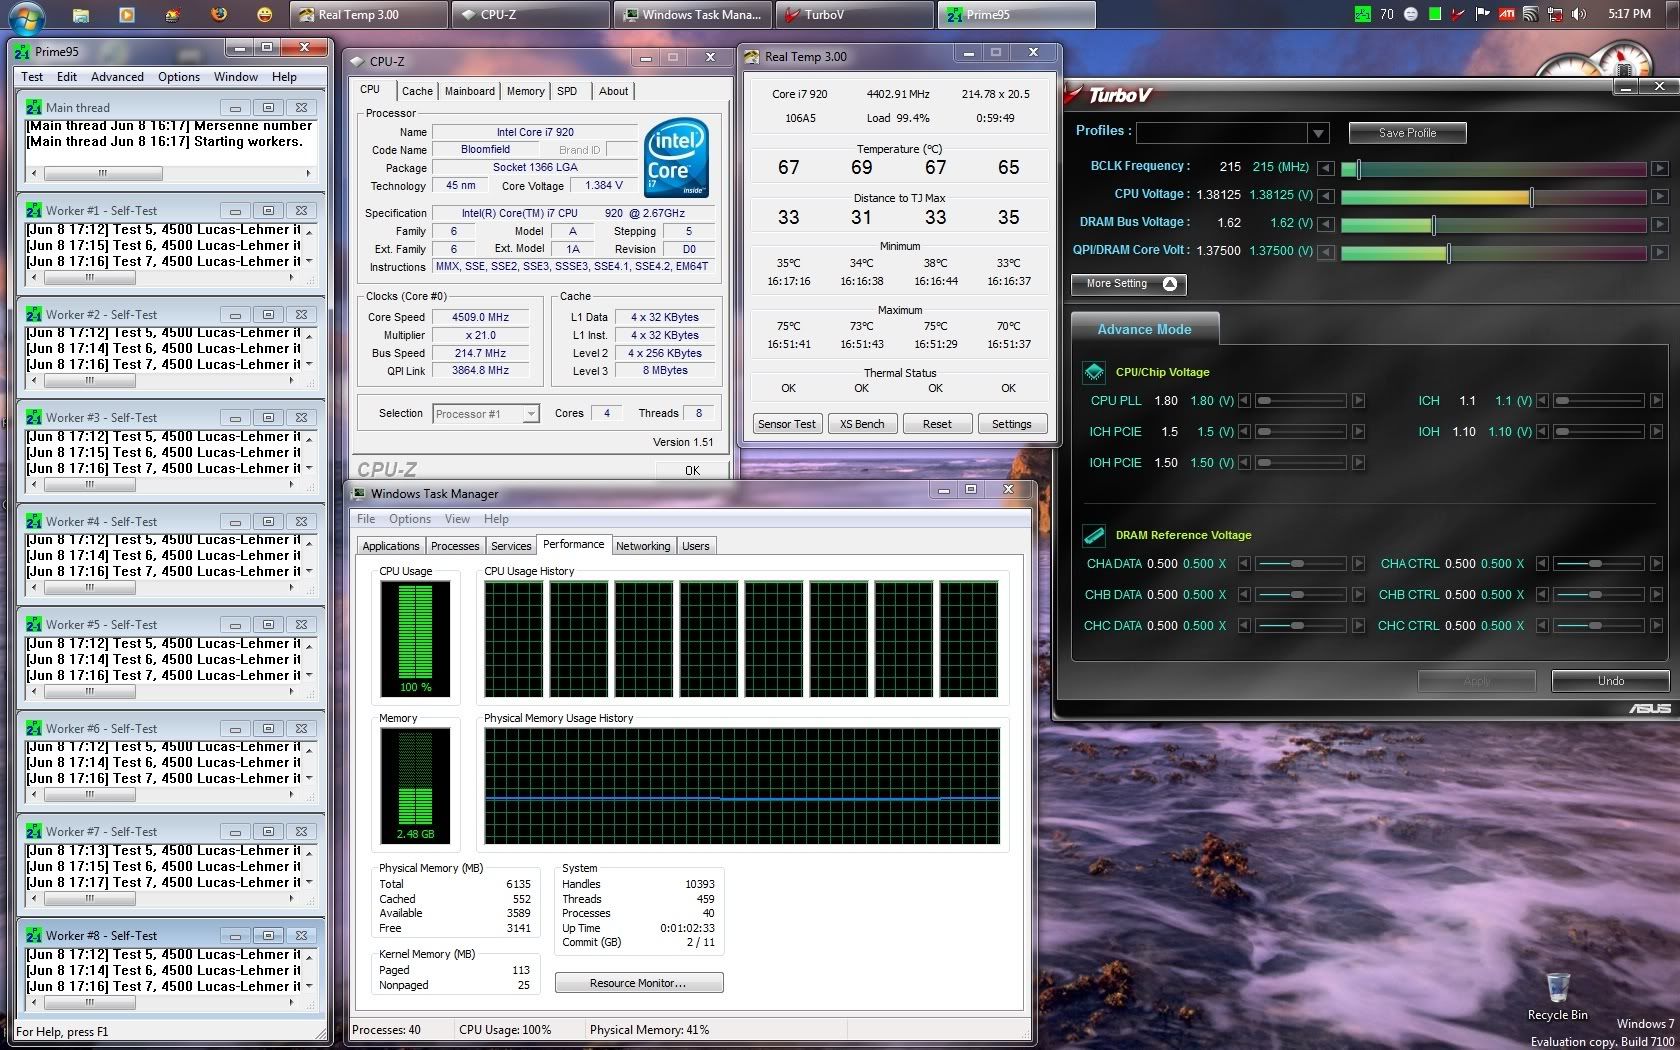Switch to Task Manager Processes tab
The image size is (1680, 1050).
pyautogui.click(x=455, y=546)
